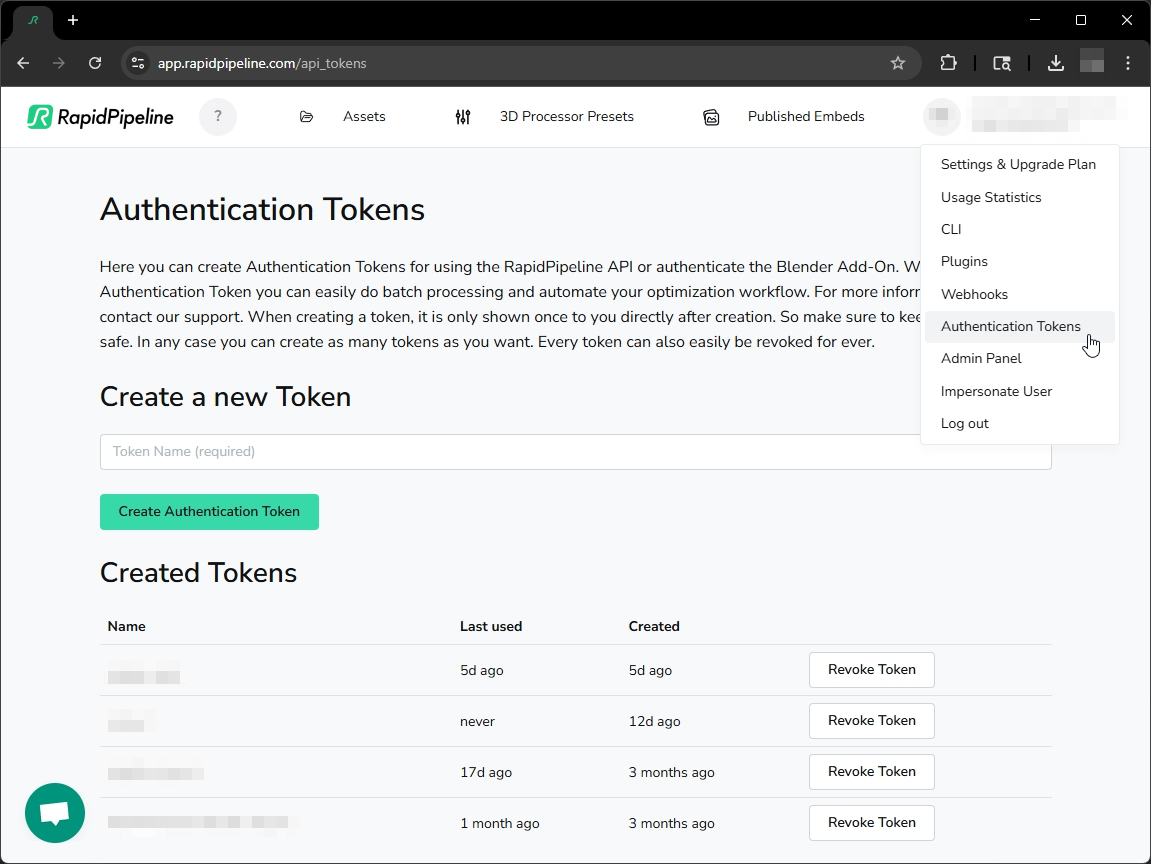Viewport: 1151px width, 864px height.
Task: Go to the next page with forward arrow
Action: click(x=59, y=63)
